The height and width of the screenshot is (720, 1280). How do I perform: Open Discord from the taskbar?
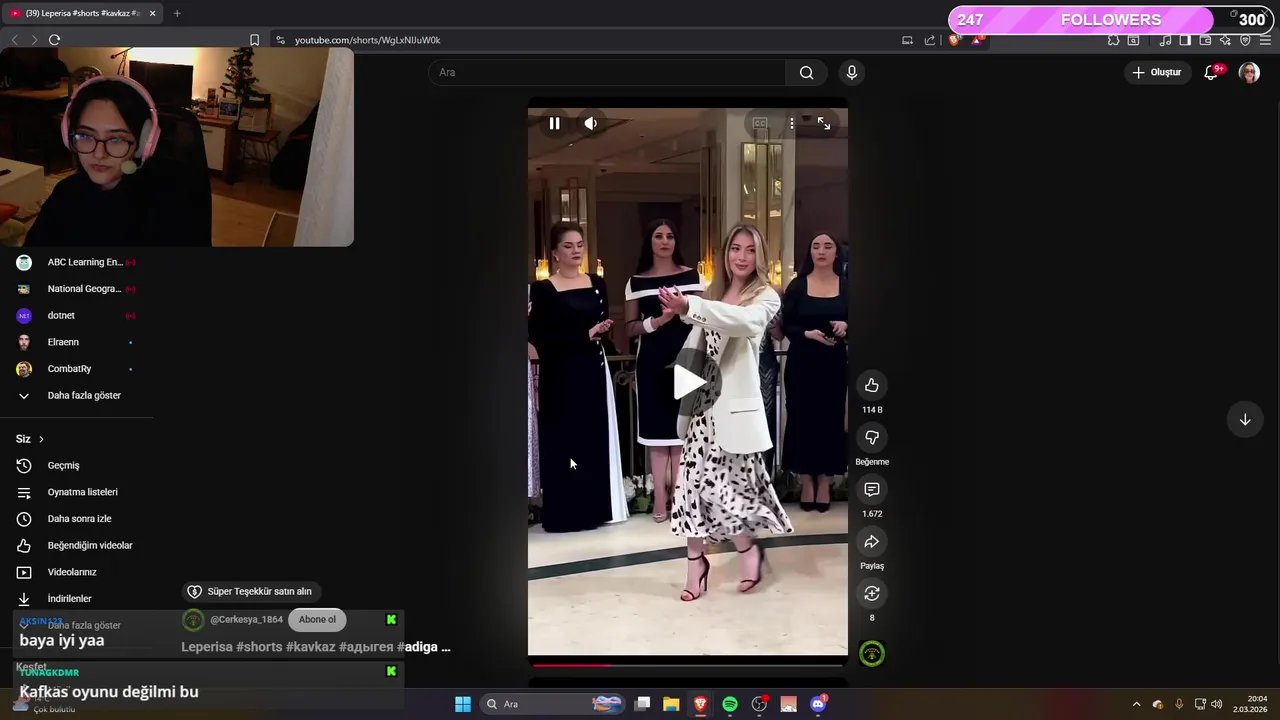(x=818, y=704)
